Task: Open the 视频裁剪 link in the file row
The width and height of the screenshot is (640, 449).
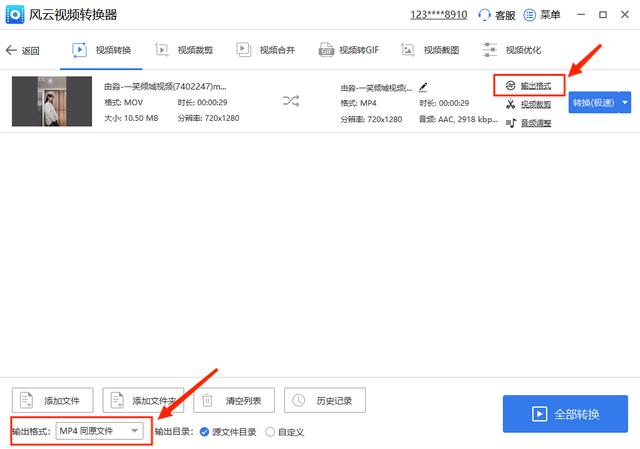Action: point(536,104)
